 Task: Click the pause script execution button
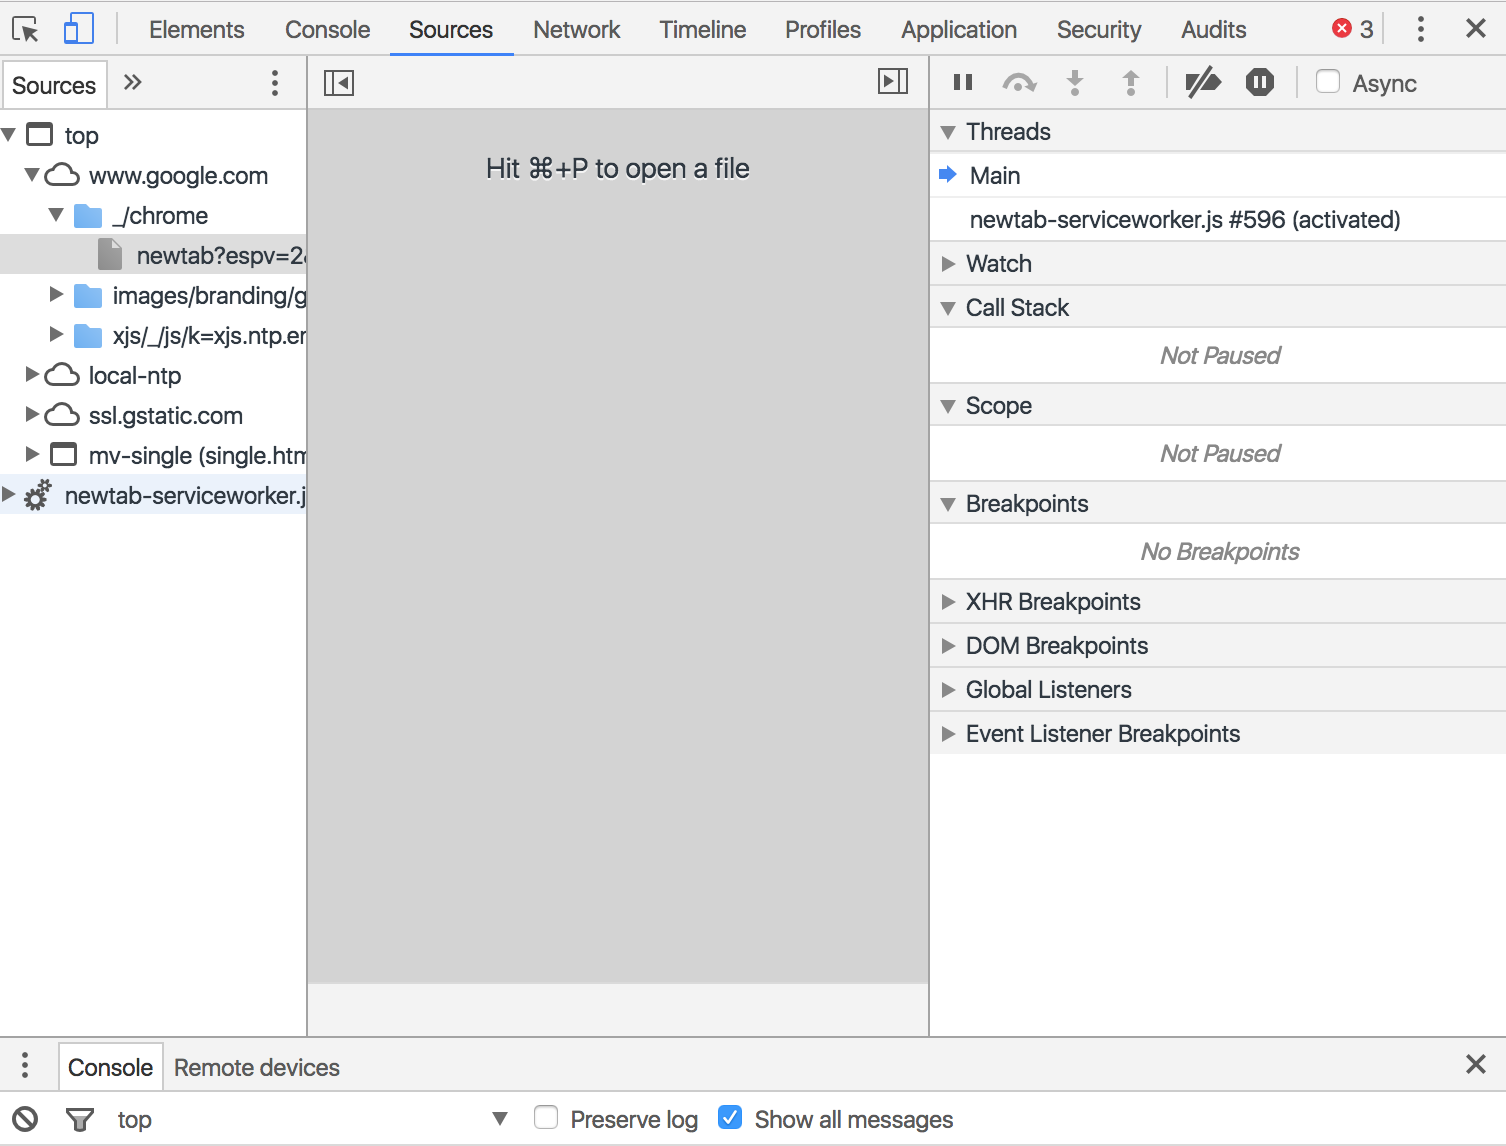[963, 82]
